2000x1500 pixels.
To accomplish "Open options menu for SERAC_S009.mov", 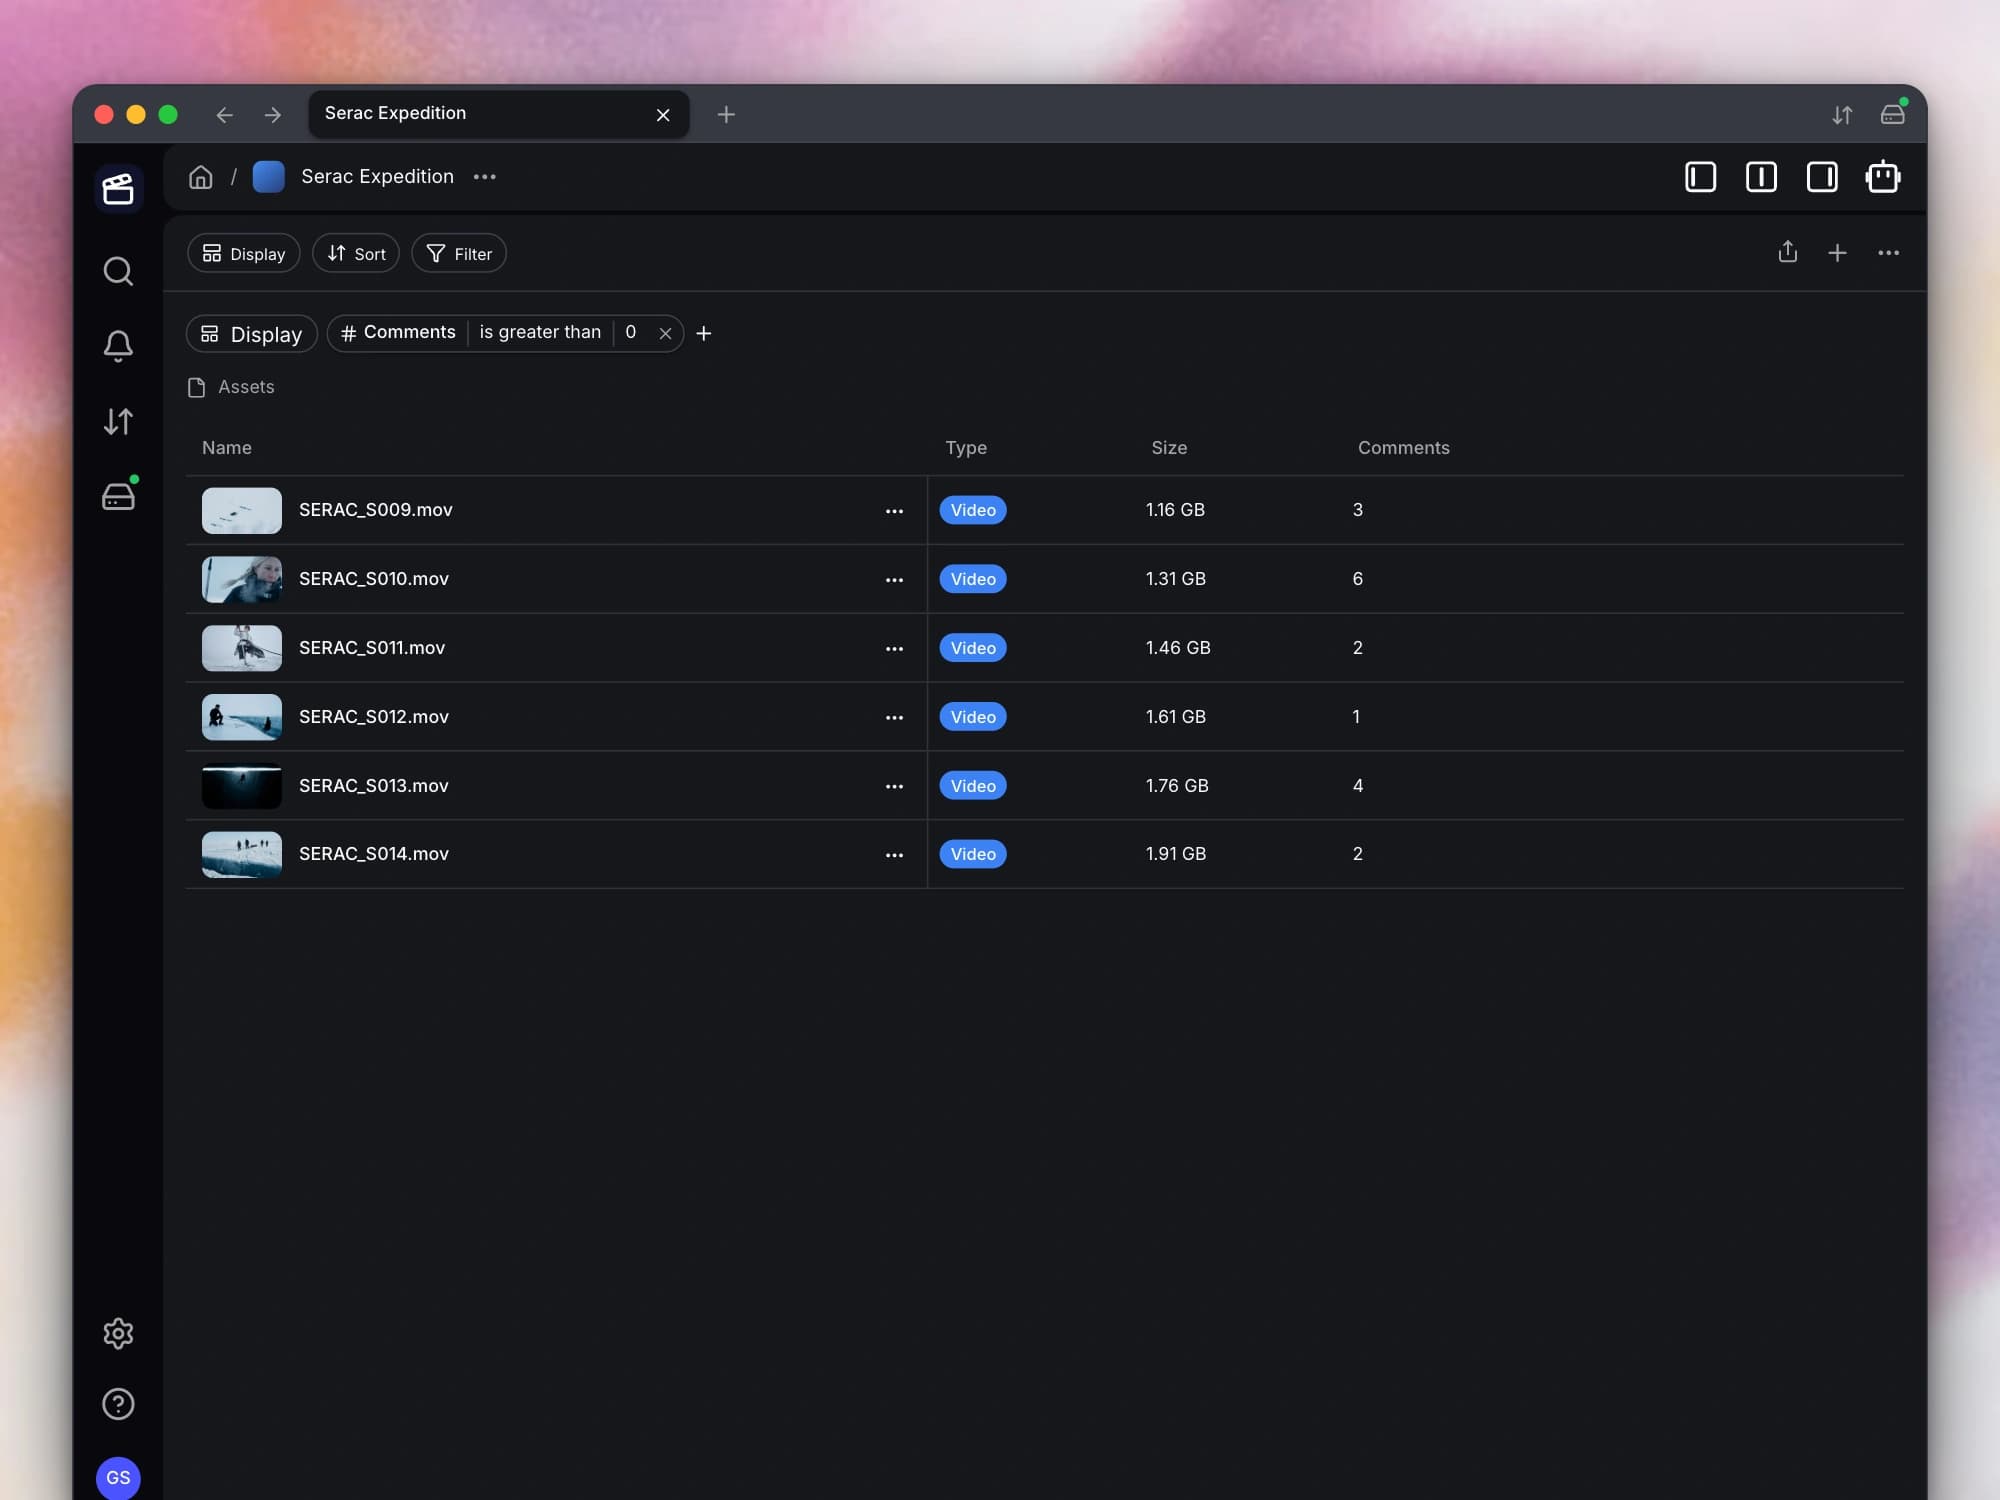I will click(894, 511).
